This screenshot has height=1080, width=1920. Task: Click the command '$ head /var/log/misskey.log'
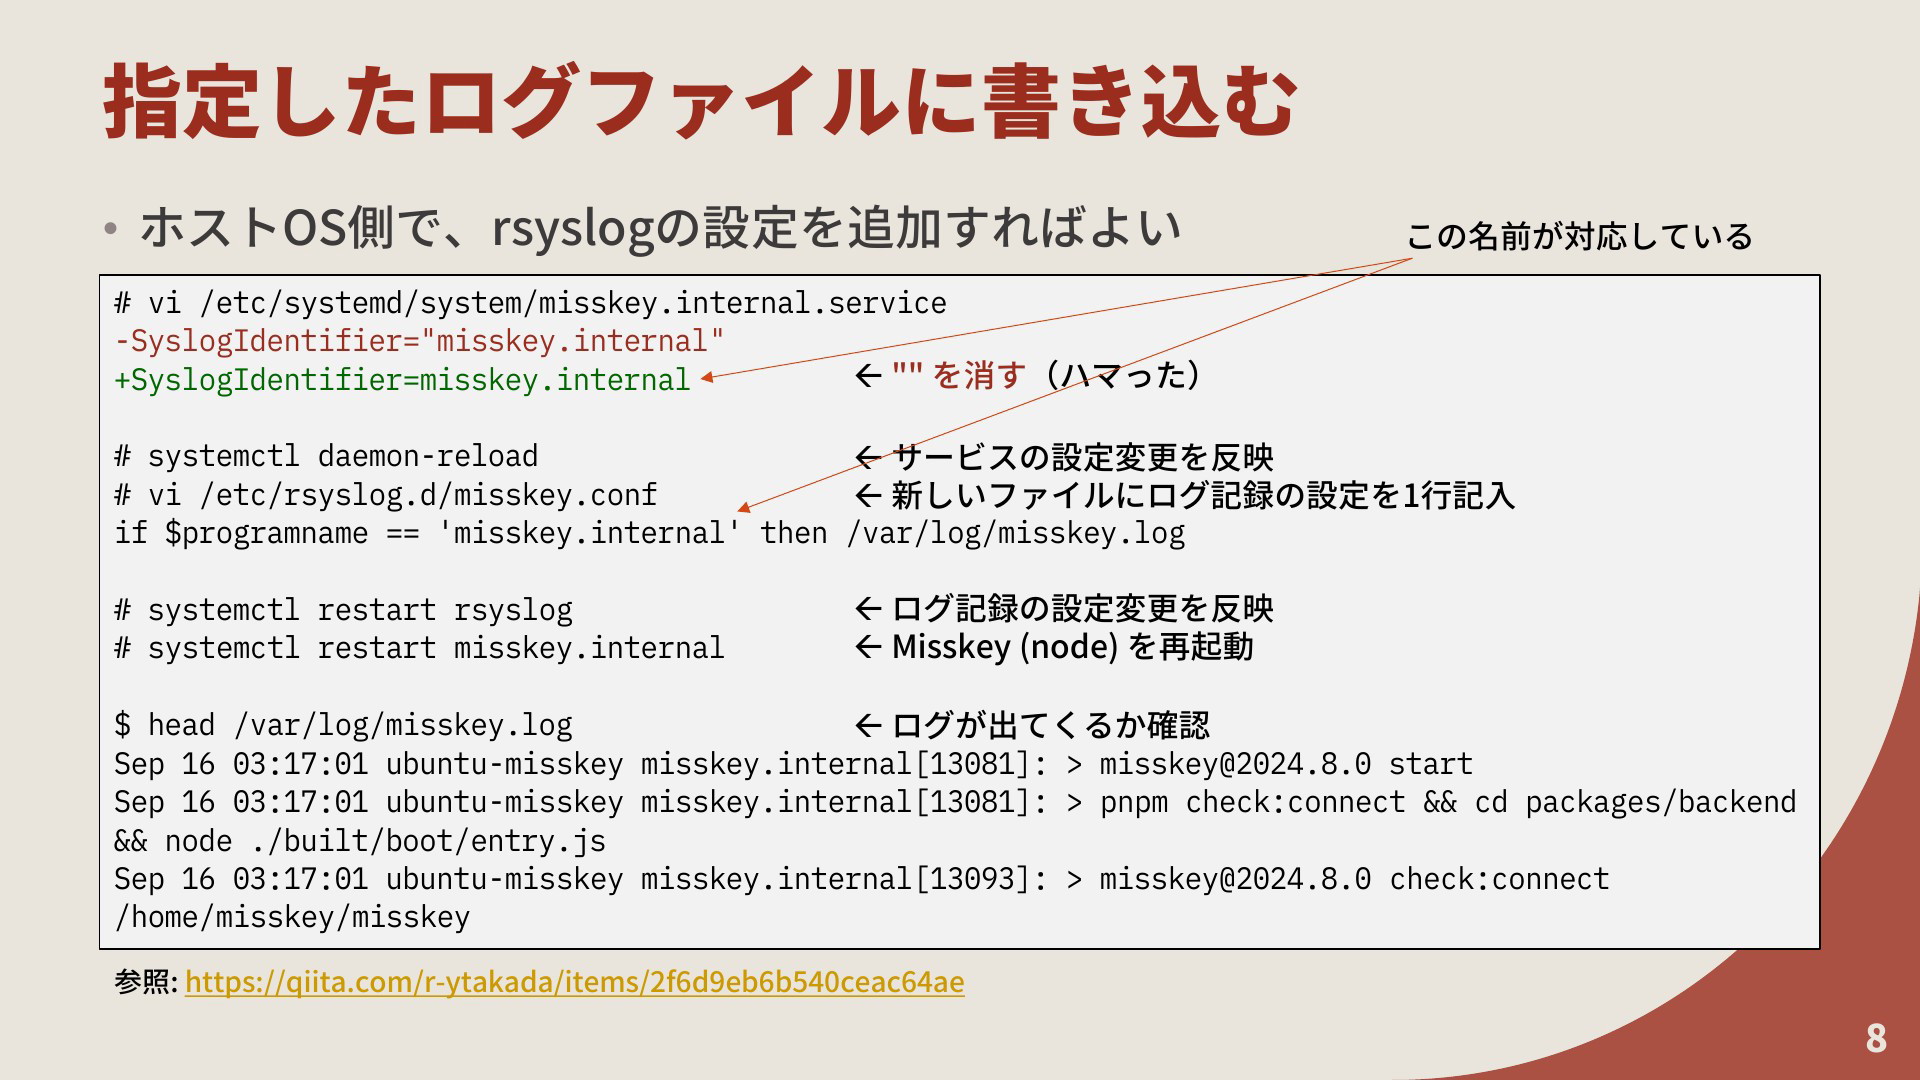click(x=343, y=725)
